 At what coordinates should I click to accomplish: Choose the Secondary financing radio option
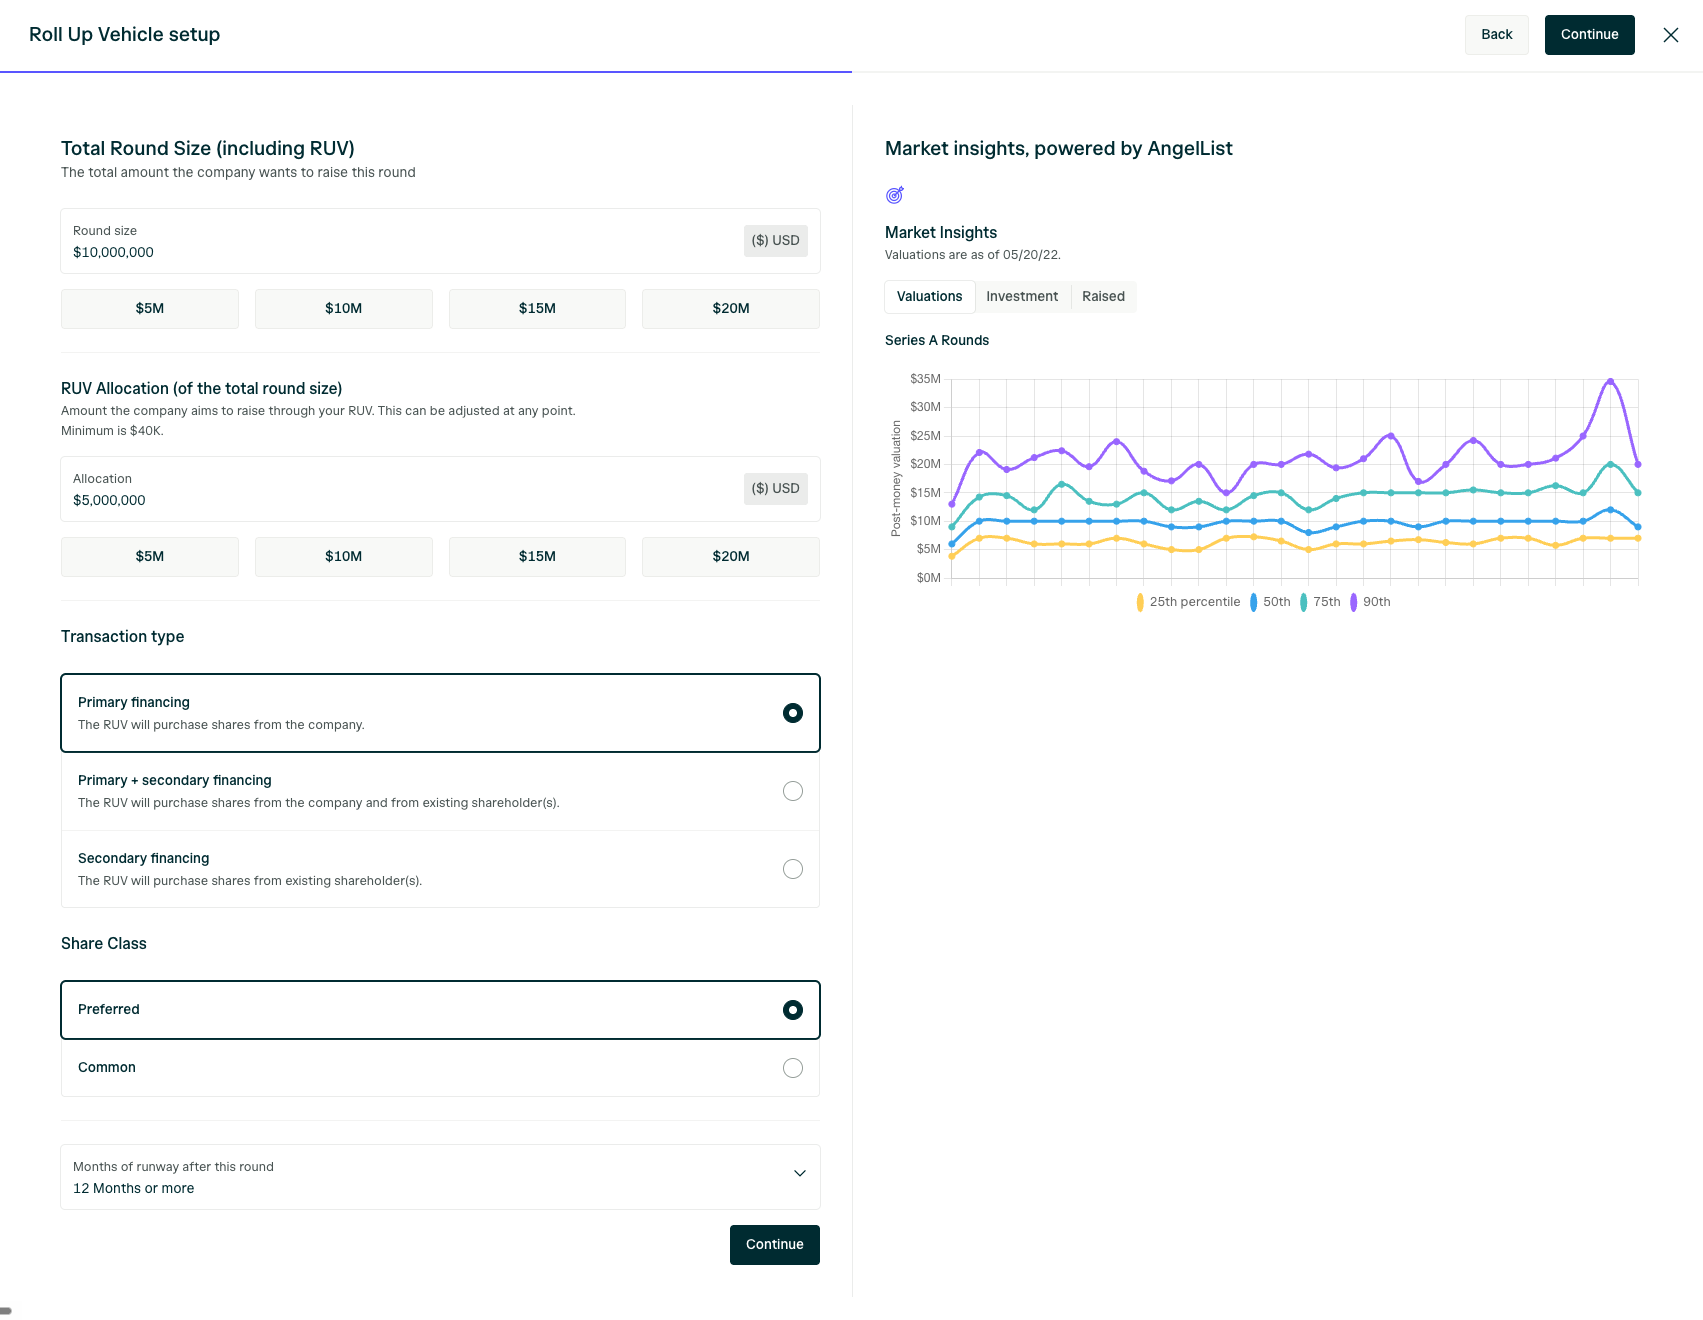tap(793, 869)
